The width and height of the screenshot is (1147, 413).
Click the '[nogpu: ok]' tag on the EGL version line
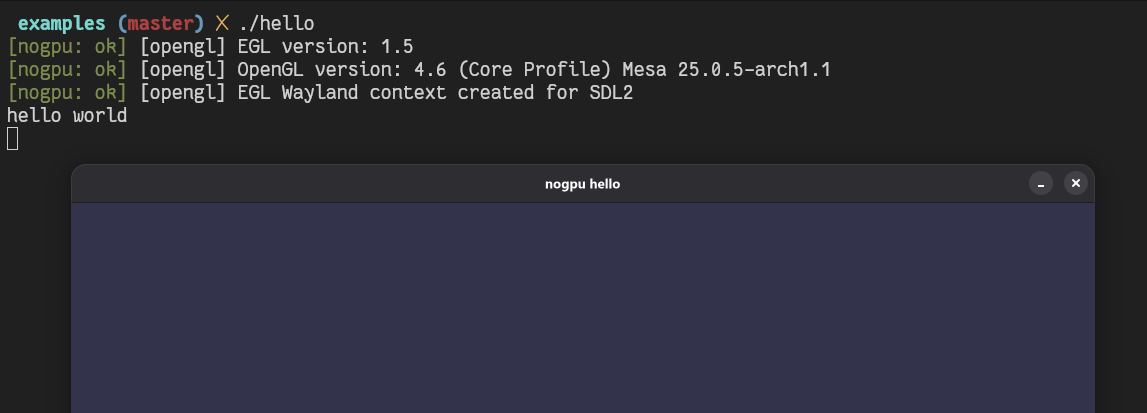[x=67, y=47]
